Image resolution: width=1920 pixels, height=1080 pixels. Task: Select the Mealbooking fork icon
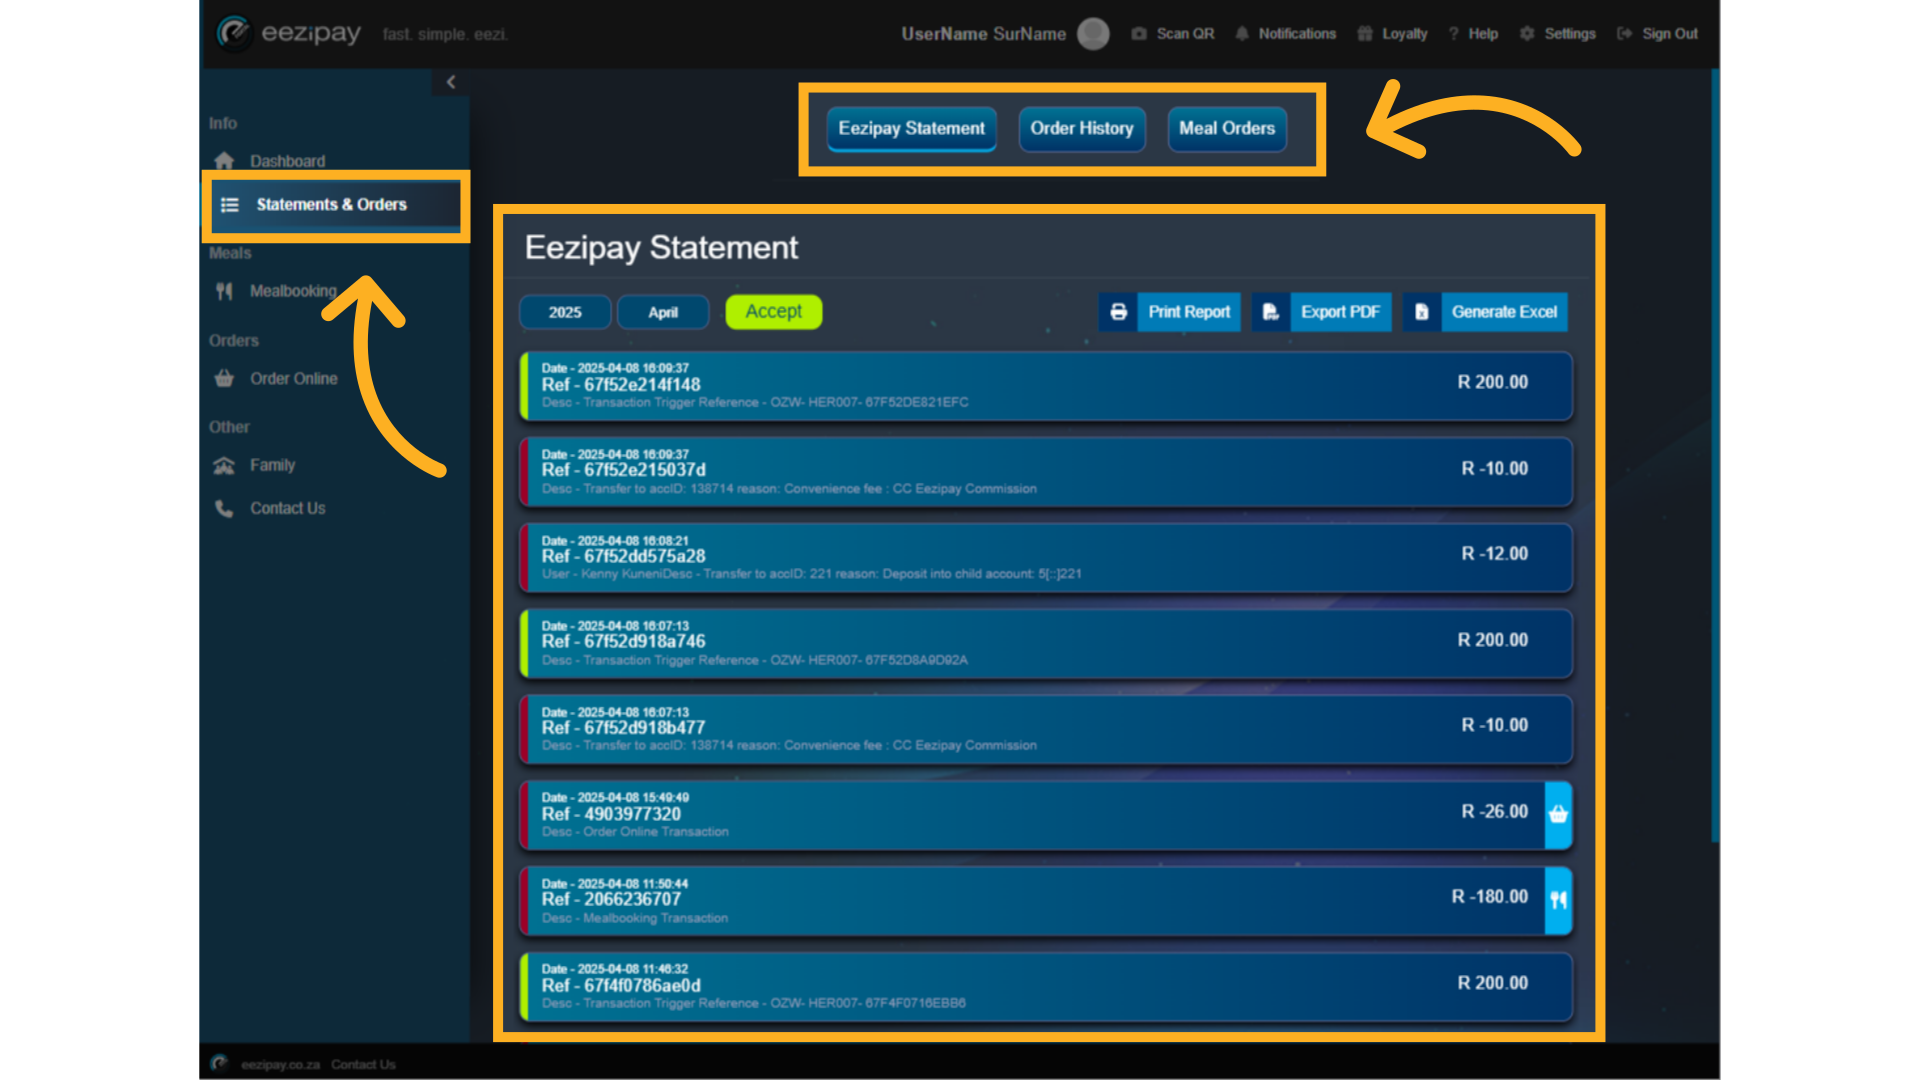coord(224,291)
